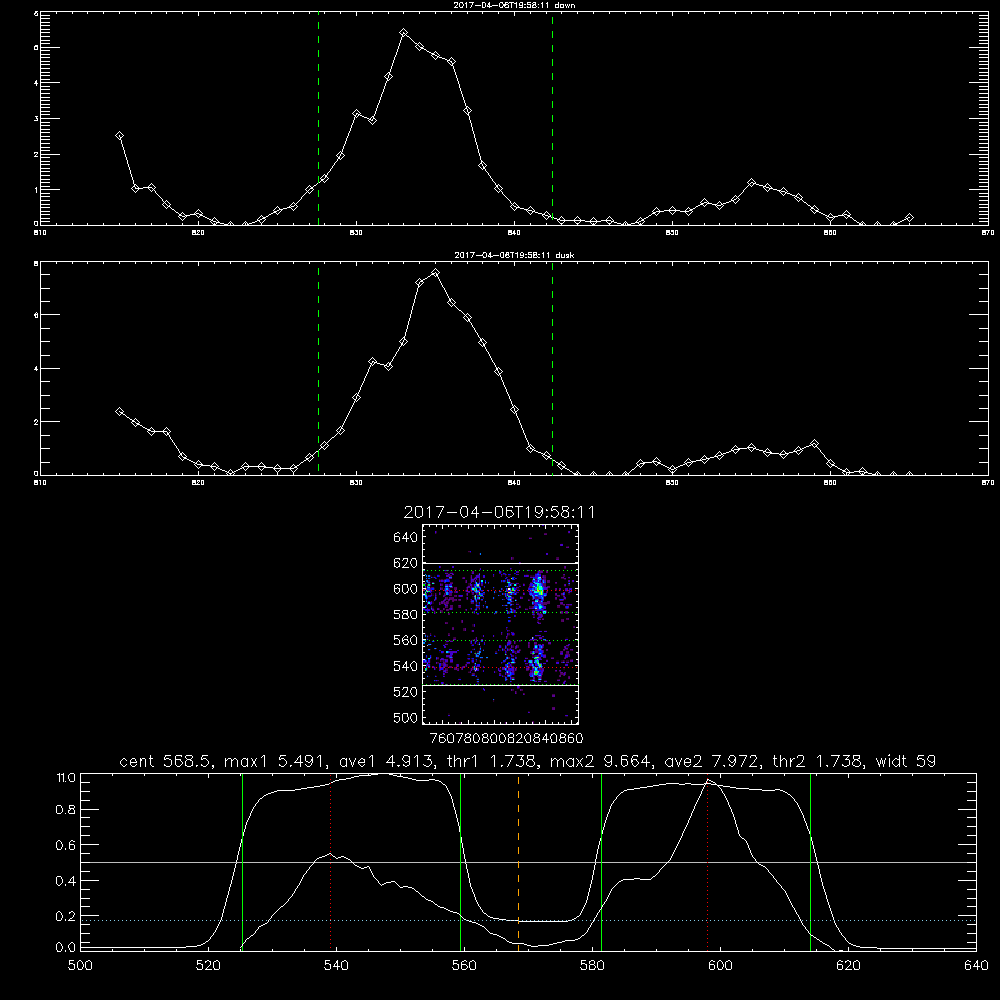This screenshot has width=1000, height=1000.
Task: Click the 'thr2 1.738' value
Action: pos(818,761)
